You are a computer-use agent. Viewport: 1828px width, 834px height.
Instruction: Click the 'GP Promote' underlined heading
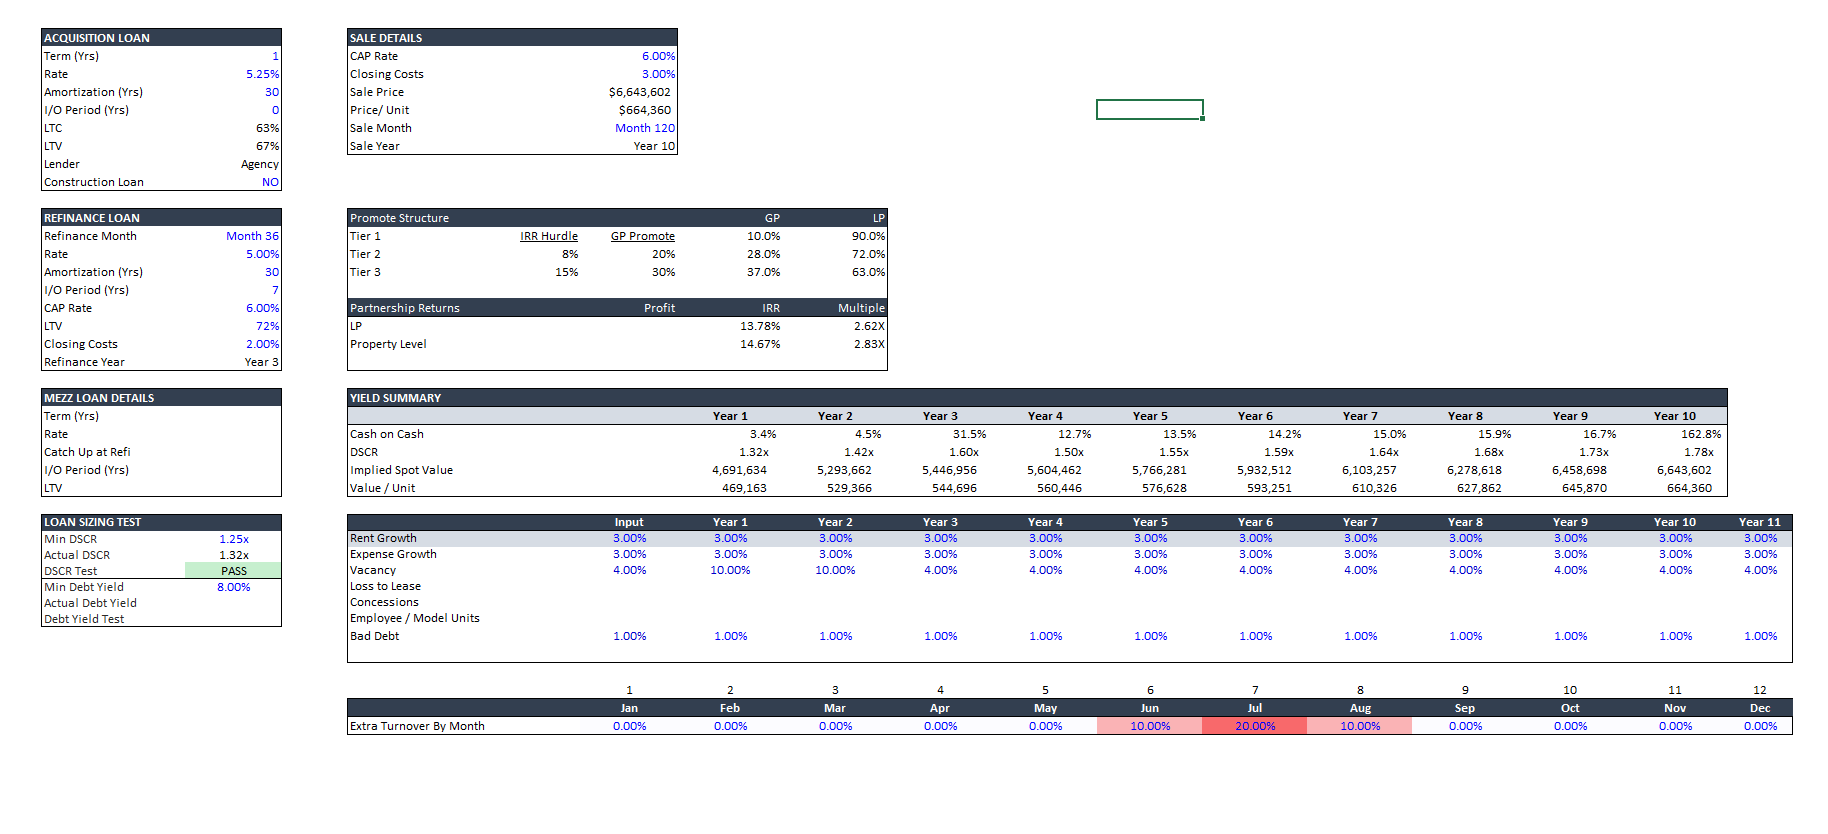click(643, 236)
